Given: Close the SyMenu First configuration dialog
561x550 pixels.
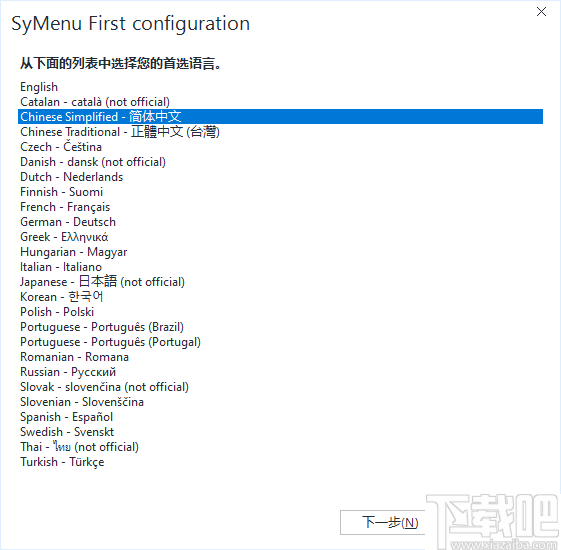Looking at the screenshot, I should 541,12.
